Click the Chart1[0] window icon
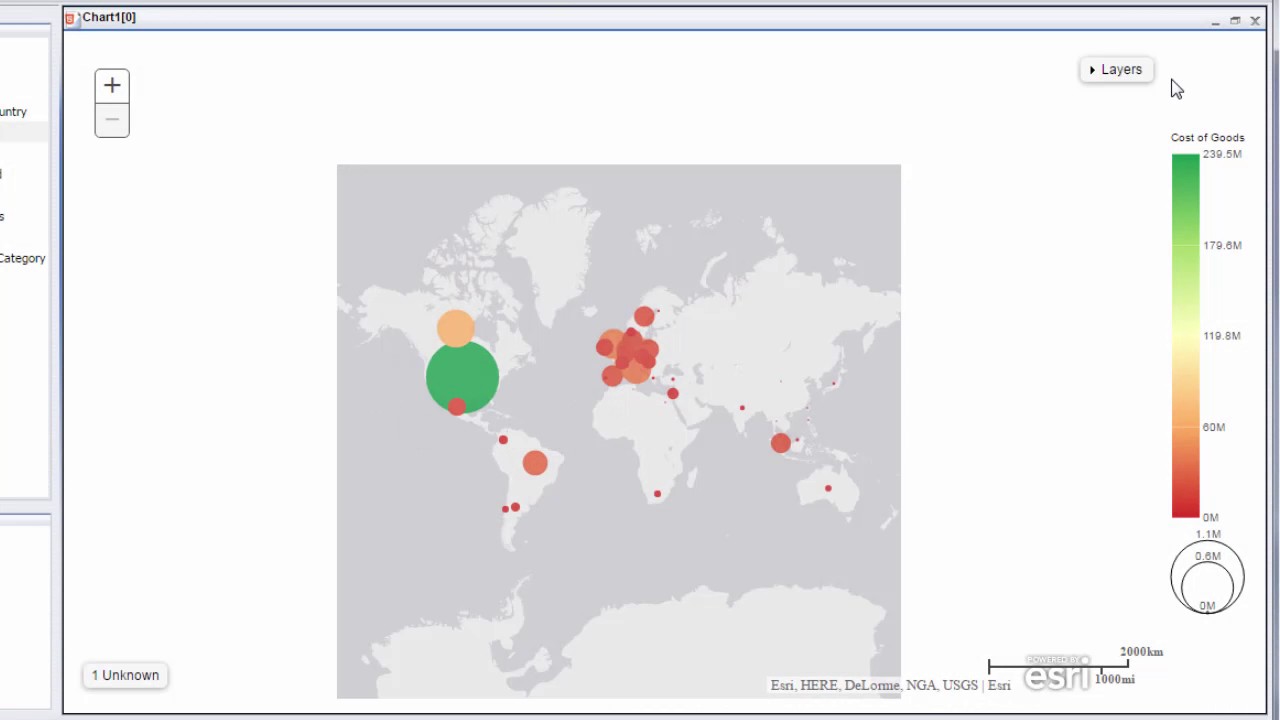The width and height of the screenshot is (1280, 720). (x=70, y=18)
